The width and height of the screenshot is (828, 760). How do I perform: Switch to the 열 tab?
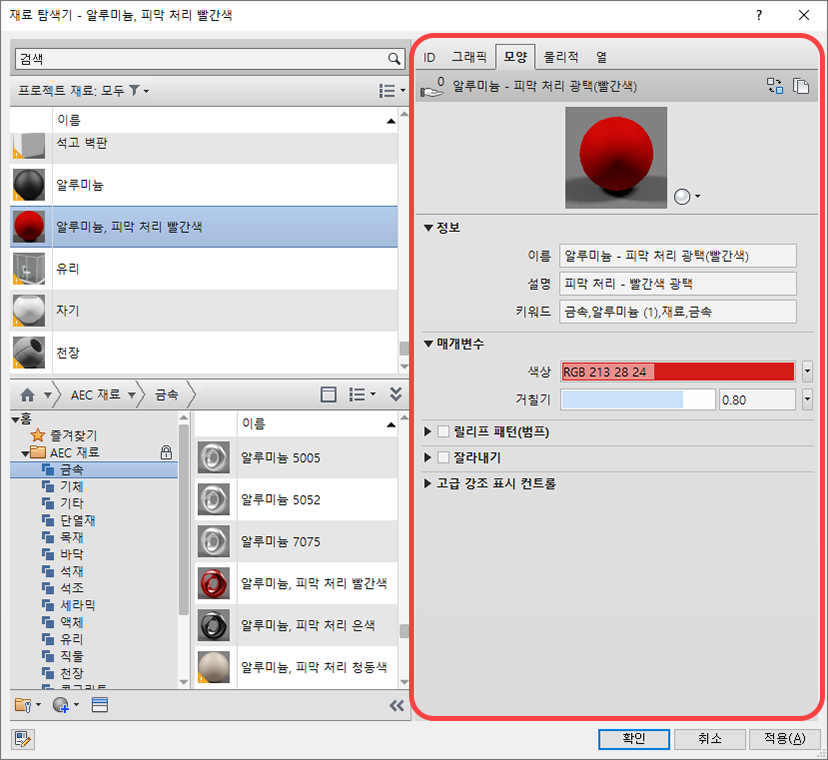[601, 57]
